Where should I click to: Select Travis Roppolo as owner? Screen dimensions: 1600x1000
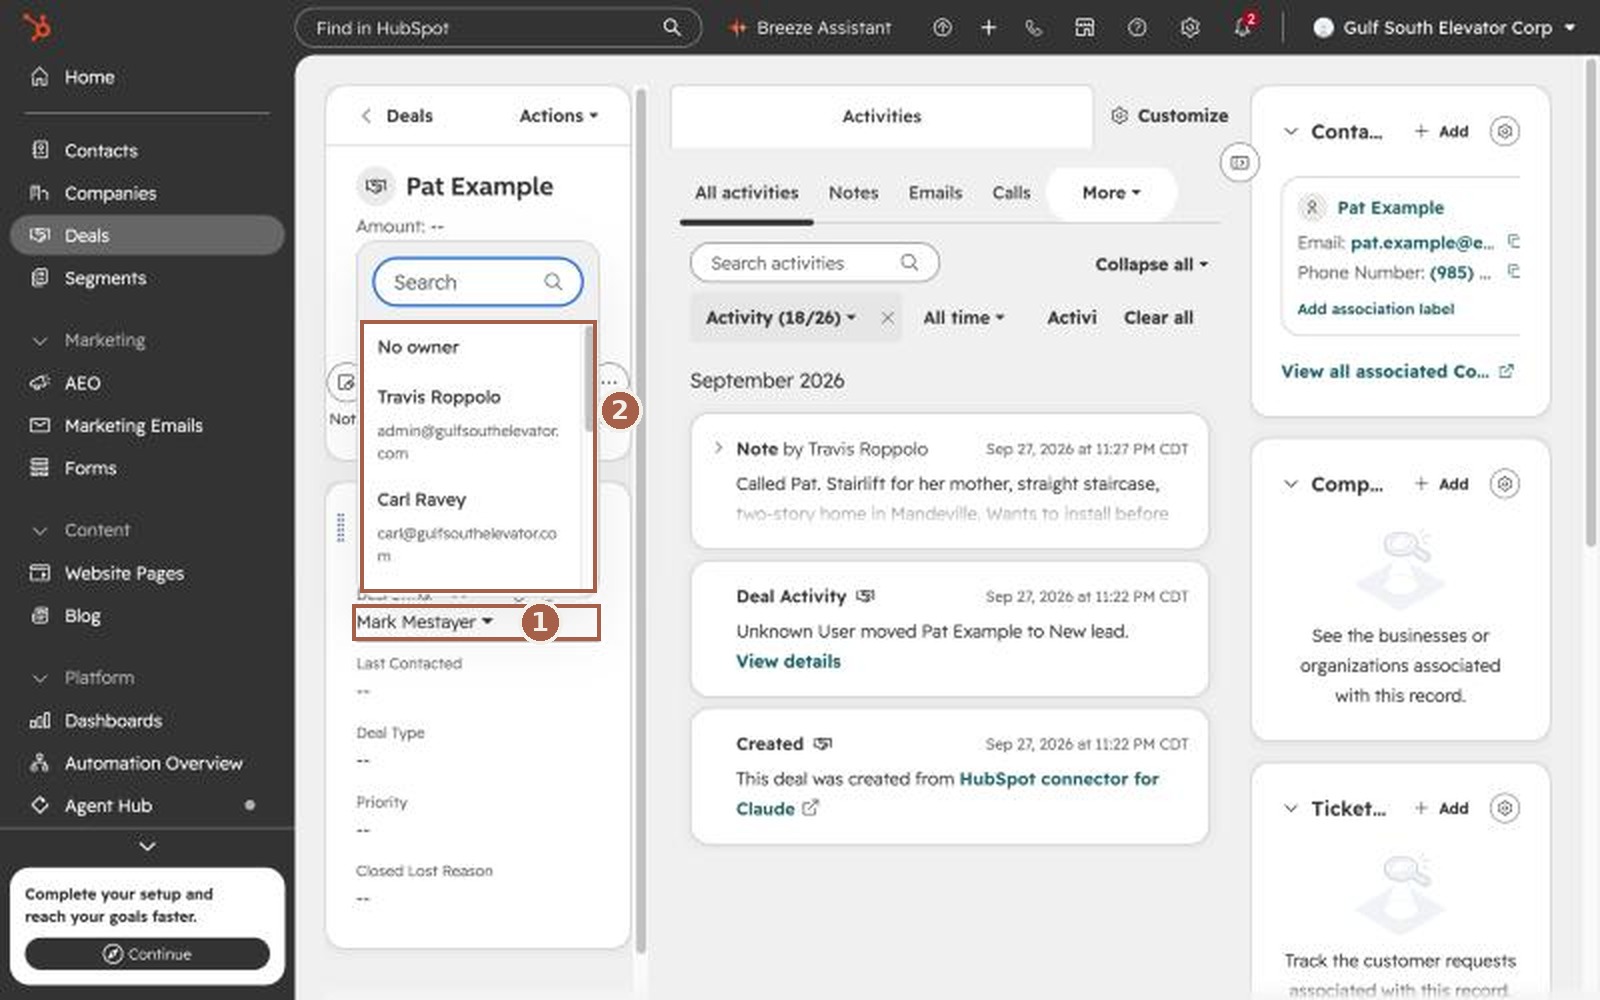pyautogui.click(x=471, y=423)
